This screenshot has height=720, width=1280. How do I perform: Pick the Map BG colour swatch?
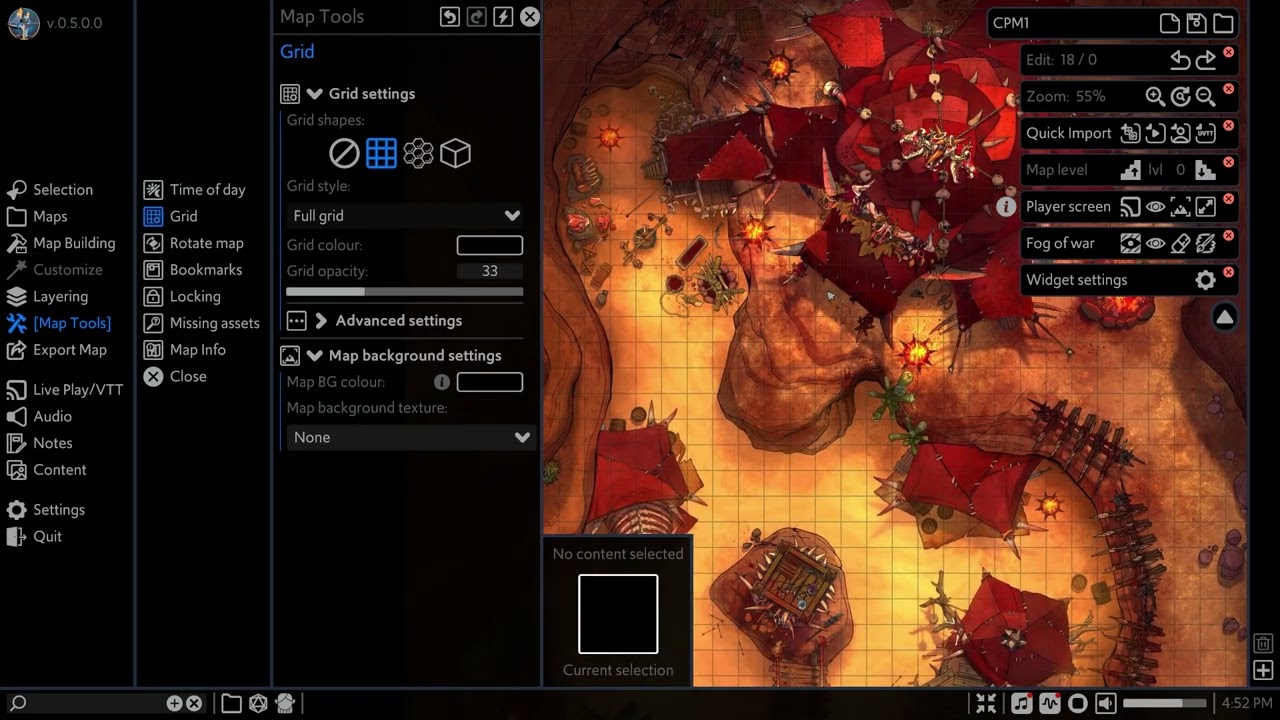[x=490, y=382]
